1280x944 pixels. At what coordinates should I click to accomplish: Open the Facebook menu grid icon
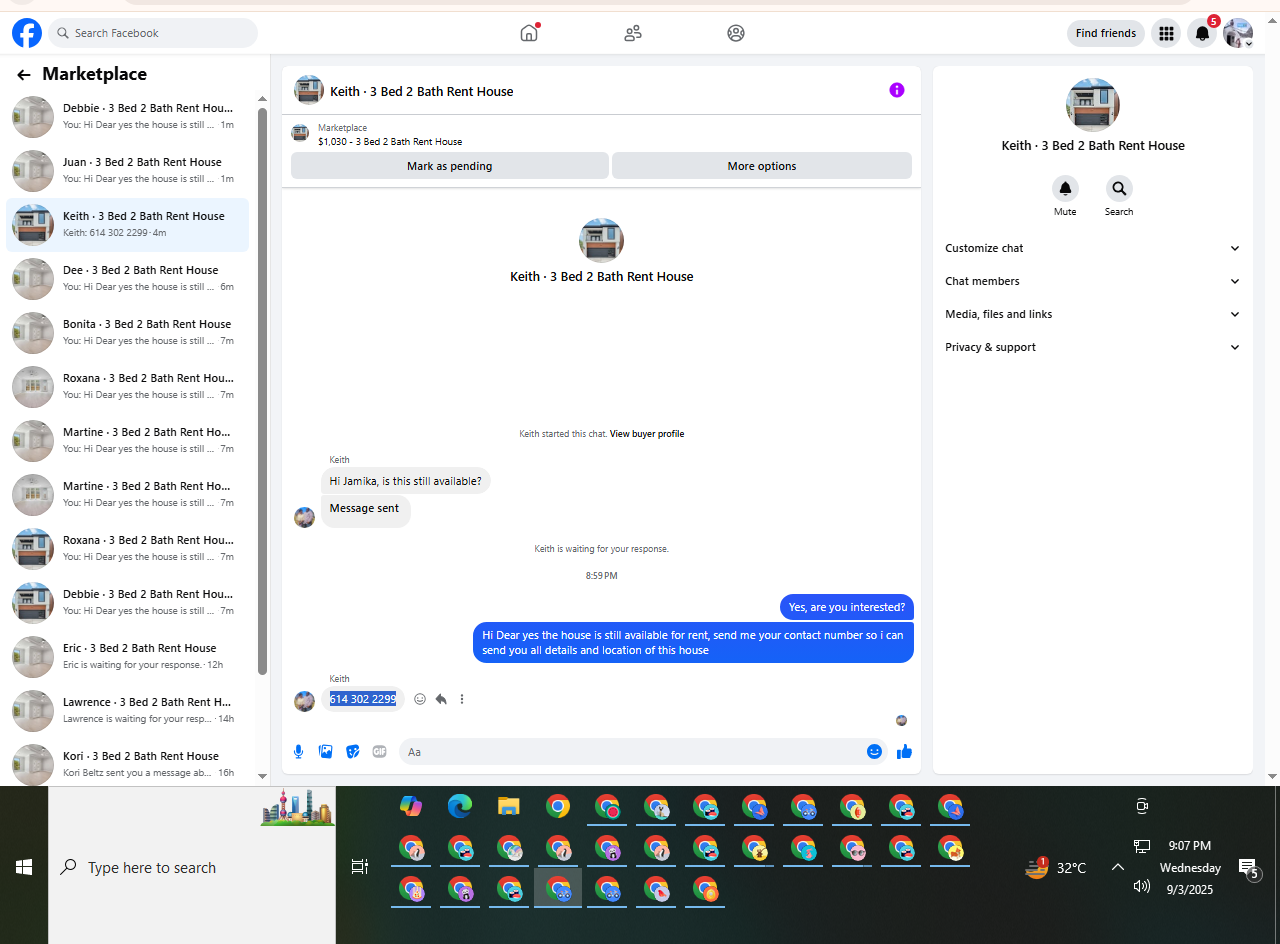click(1166, 33)
